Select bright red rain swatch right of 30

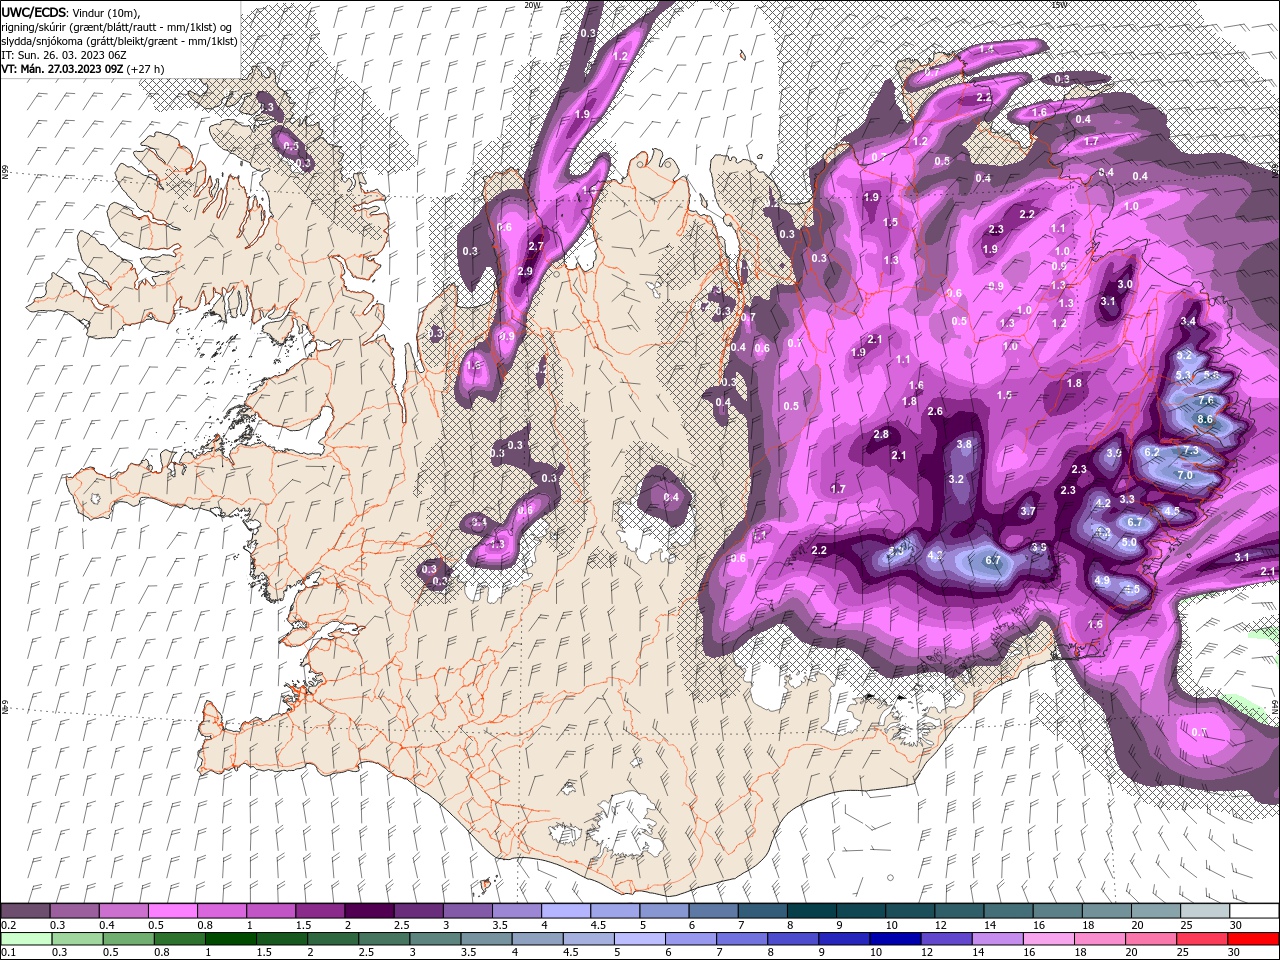point(1254,938)
